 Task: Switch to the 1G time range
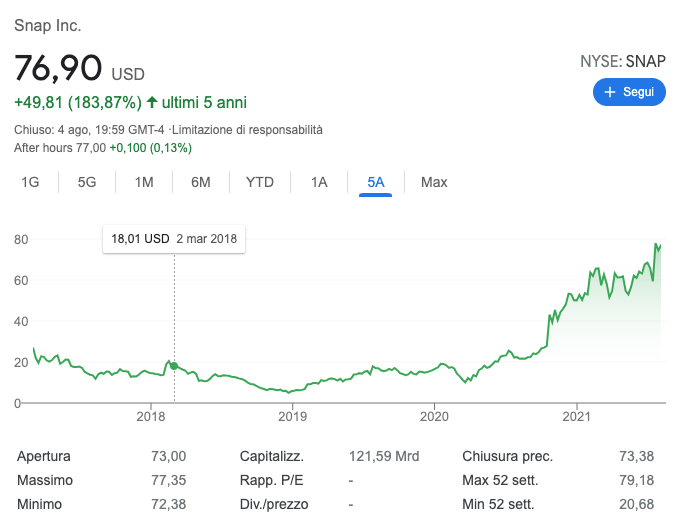pos(30,182)
